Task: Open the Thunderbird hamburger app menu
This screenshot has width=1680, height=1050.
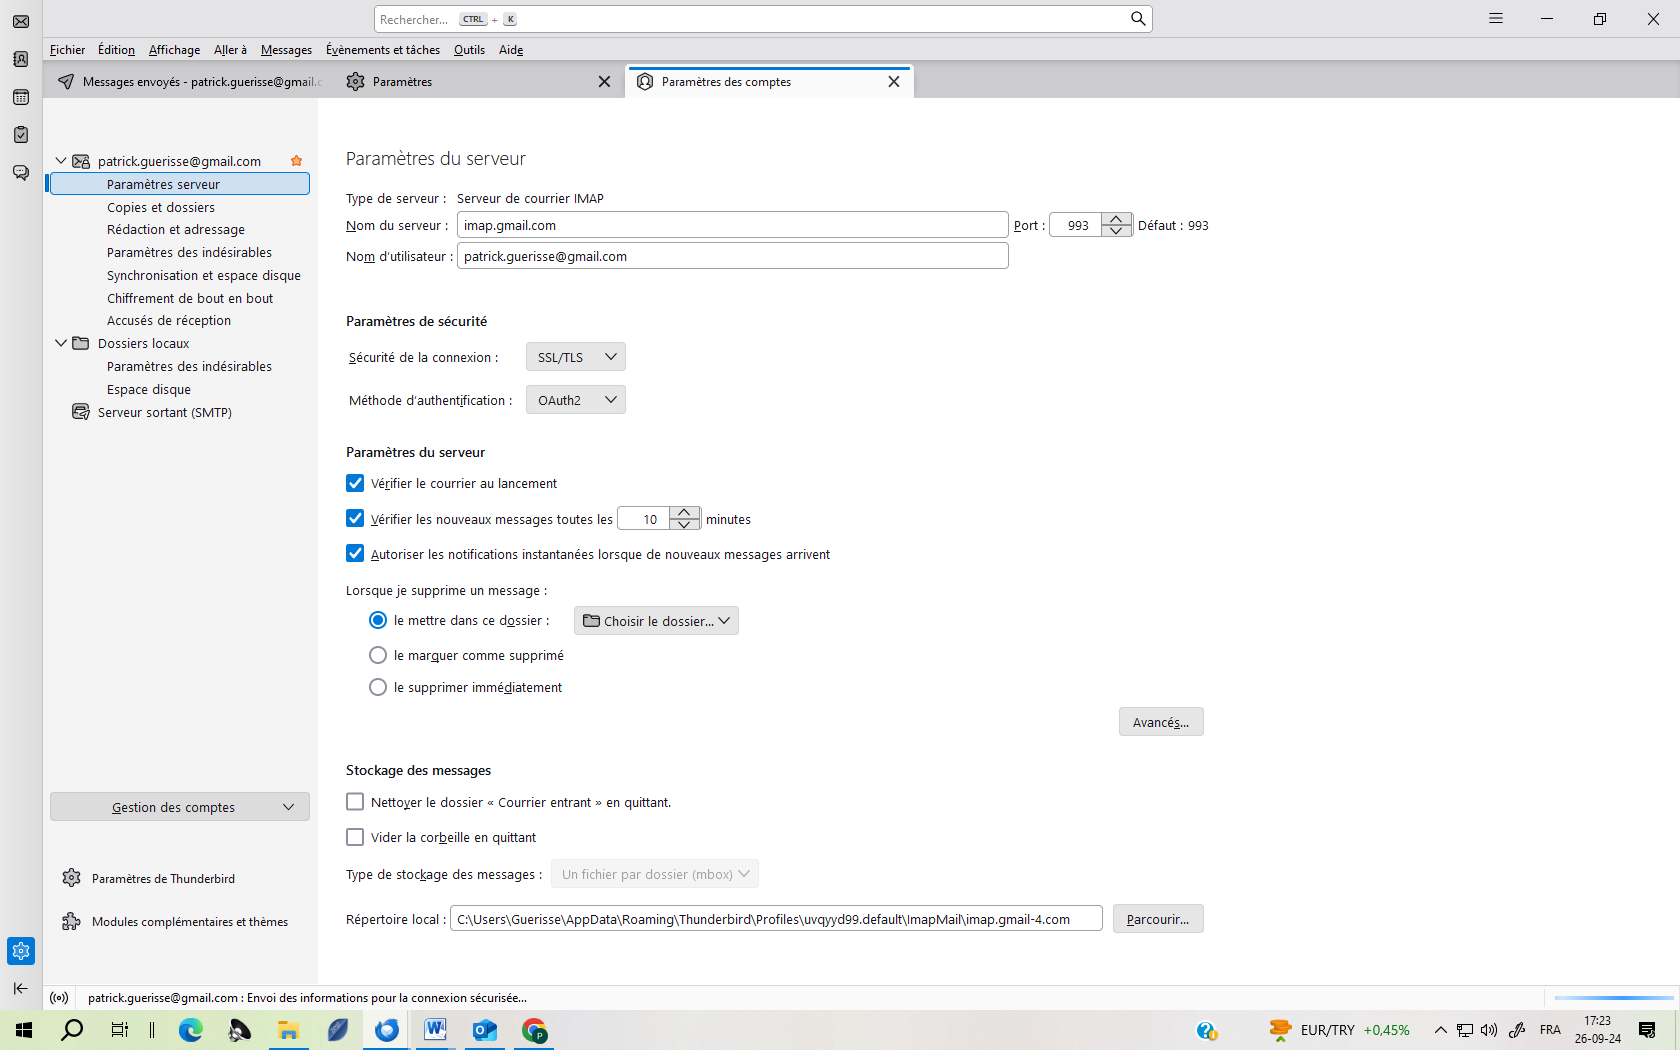Action: coord(1496,19)
